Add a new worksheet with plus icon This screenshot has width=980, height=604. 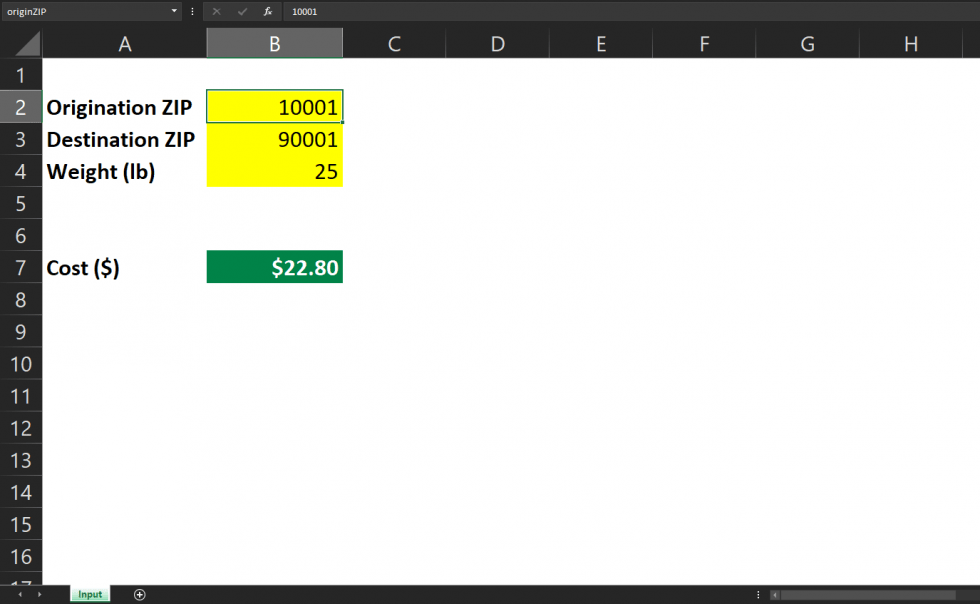pos(139,594)
